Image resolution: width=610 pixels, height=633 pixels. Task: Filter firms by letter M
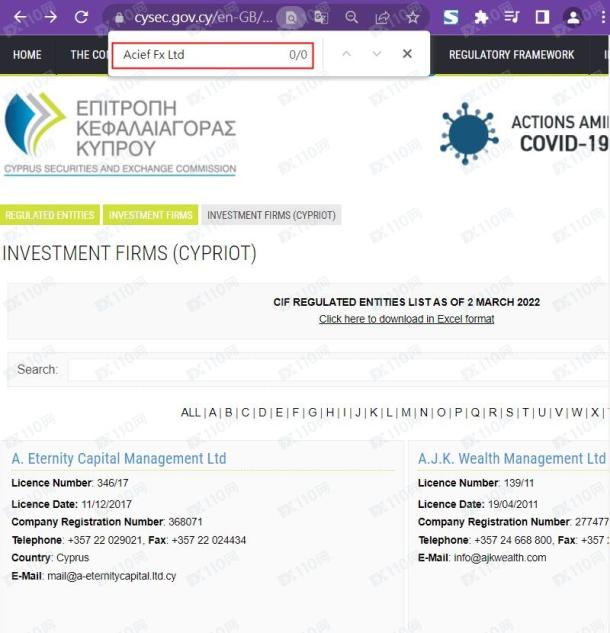[406, 413]
